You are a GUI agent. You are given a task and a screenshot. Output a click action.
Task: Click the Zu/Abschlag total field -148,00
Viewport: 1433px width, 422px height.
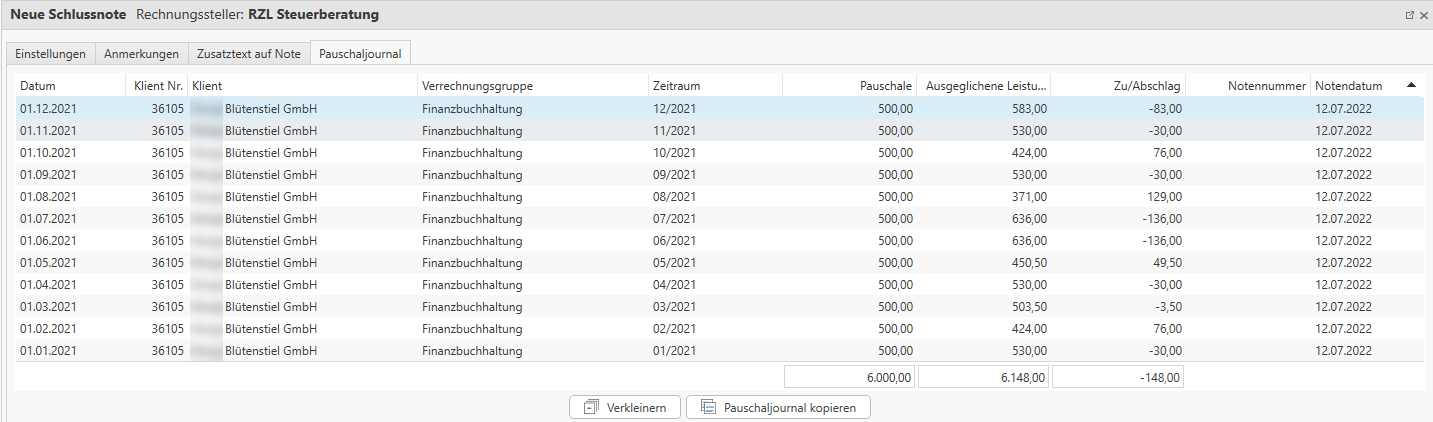(x=1117, y=377)
